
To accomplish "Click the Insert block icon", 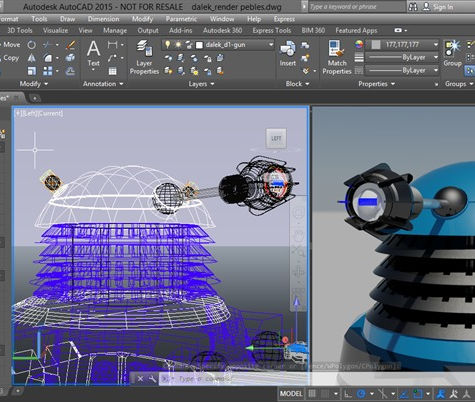I will (287, 53).
